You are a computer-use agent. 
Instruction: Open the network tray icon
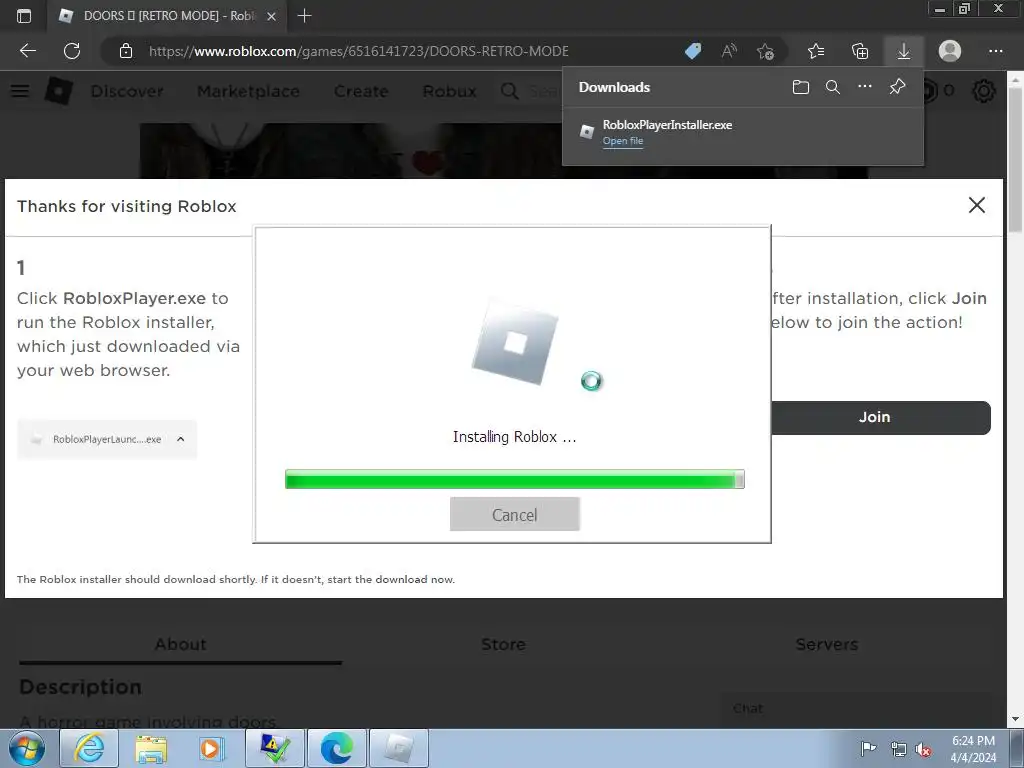pos(899,749)
